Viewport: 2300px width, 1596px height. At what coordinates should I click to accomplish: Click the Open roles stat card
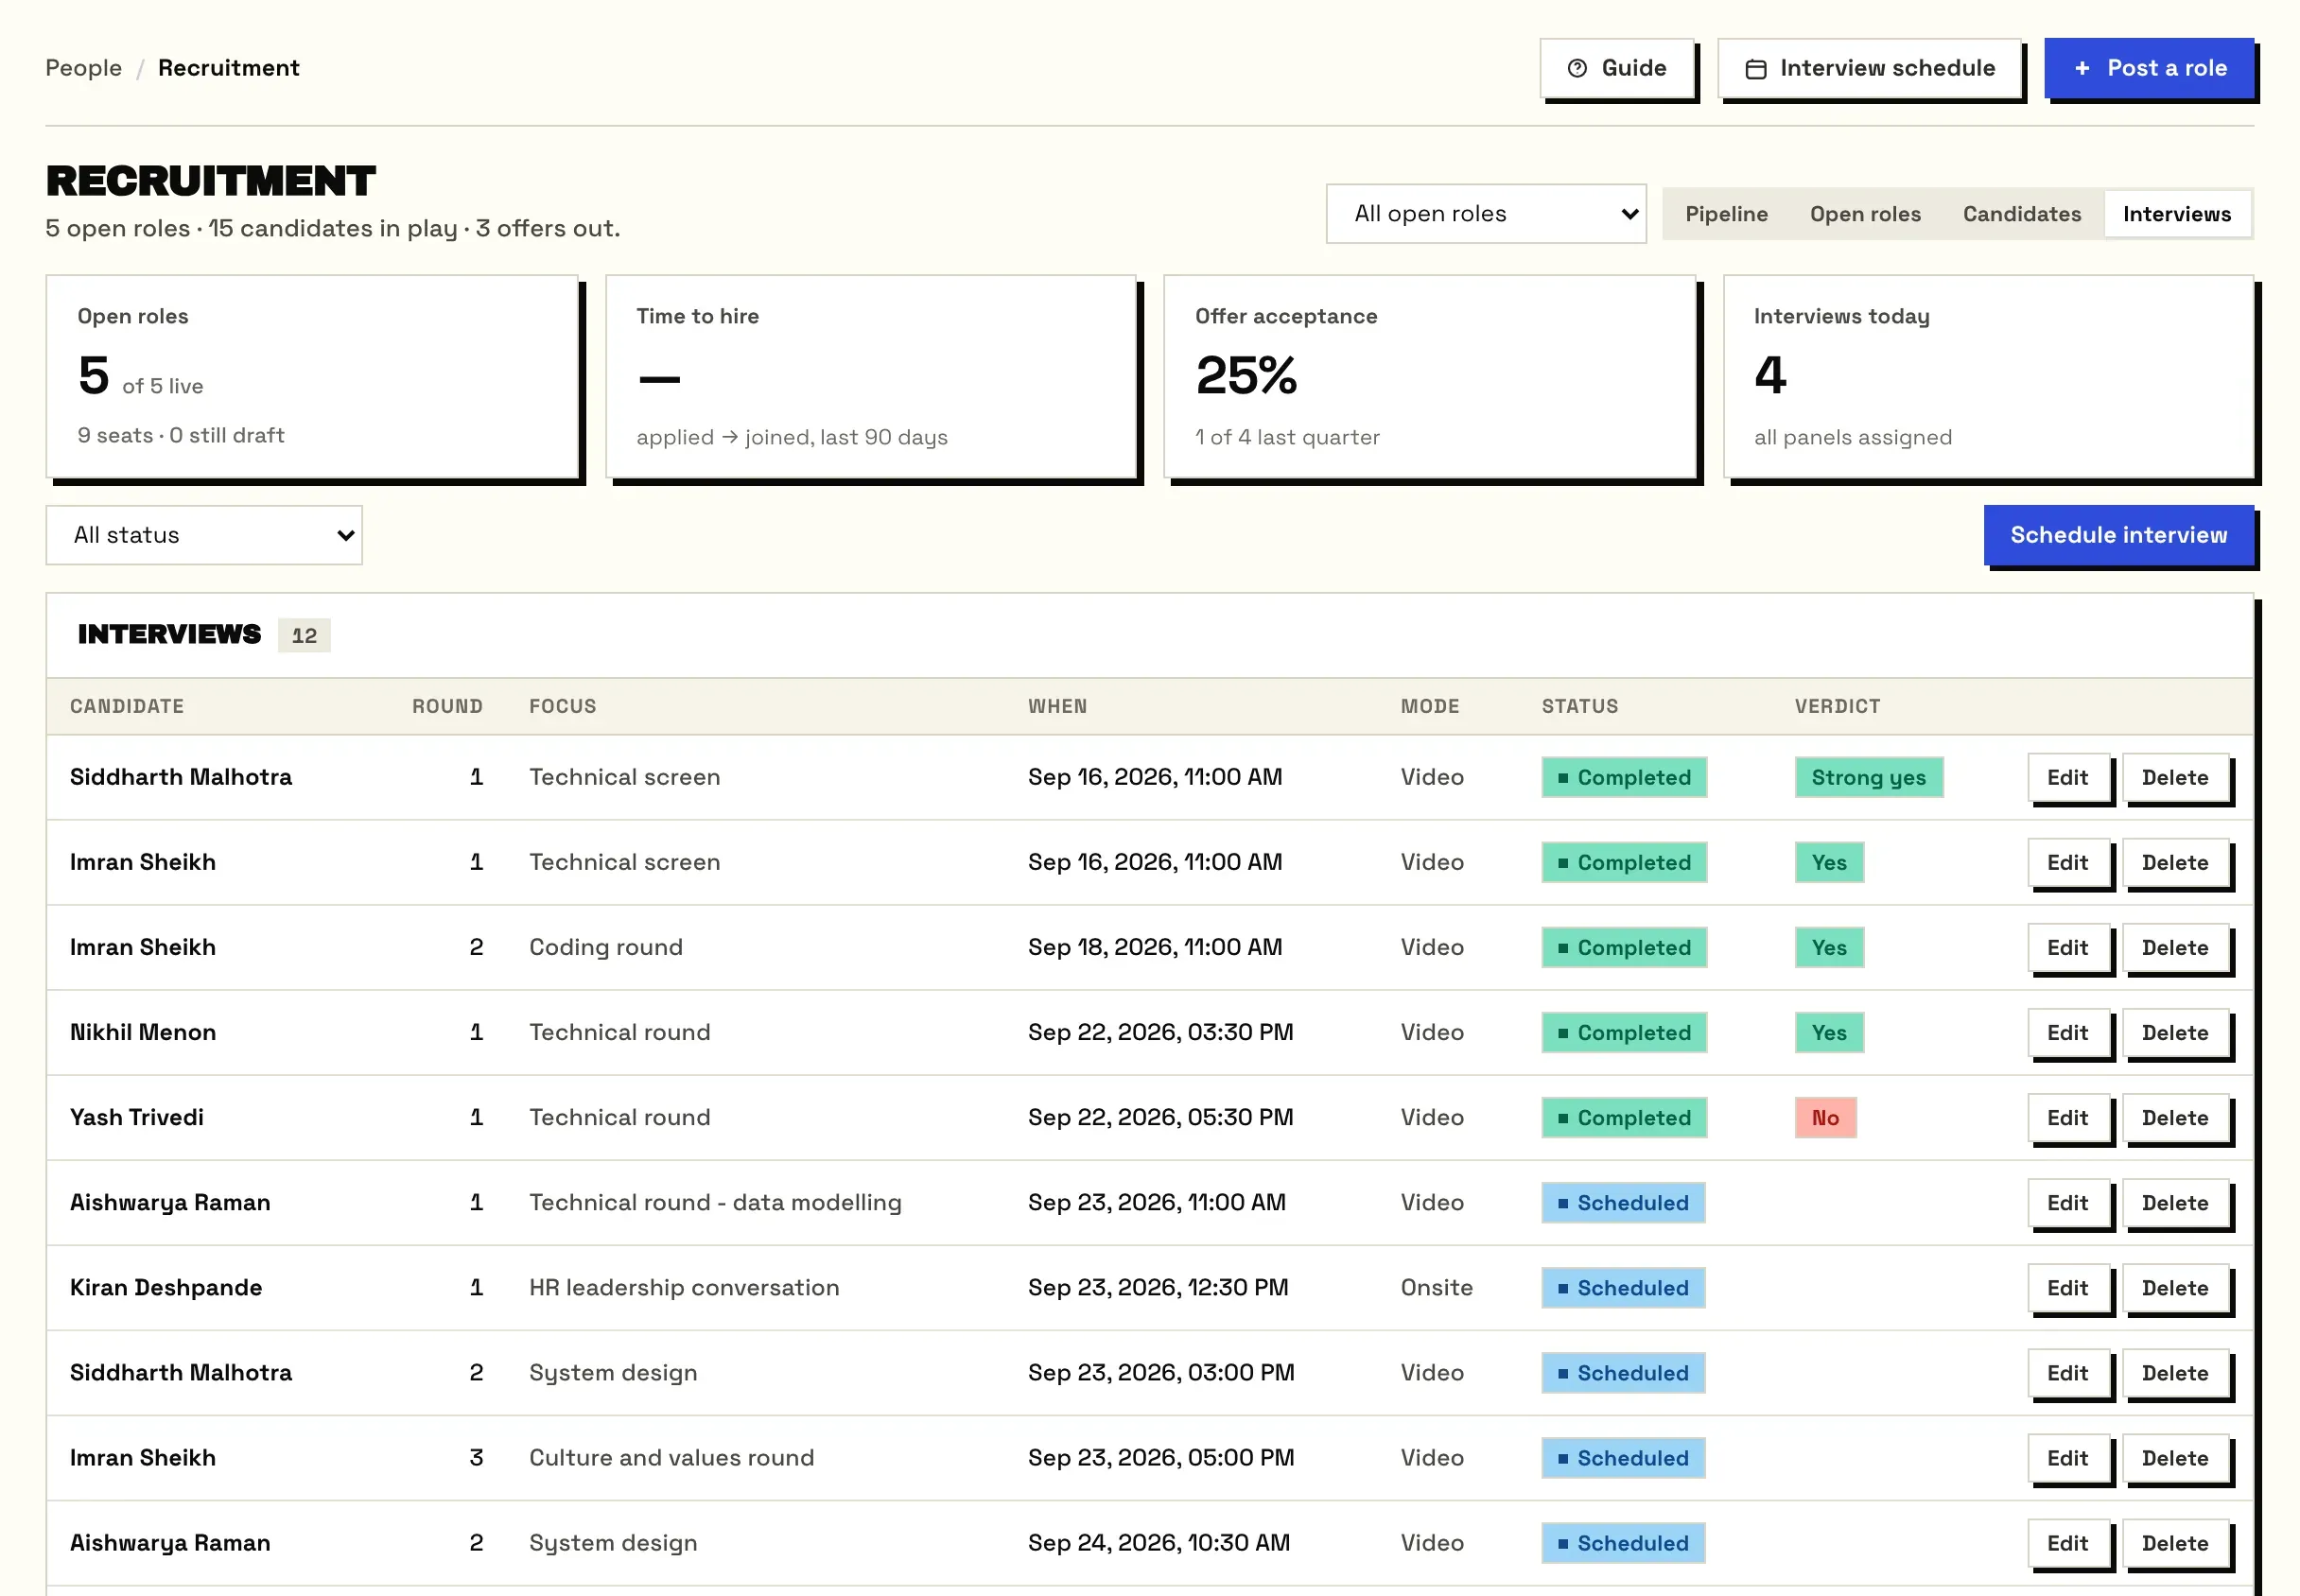click(x=312, y=377)
